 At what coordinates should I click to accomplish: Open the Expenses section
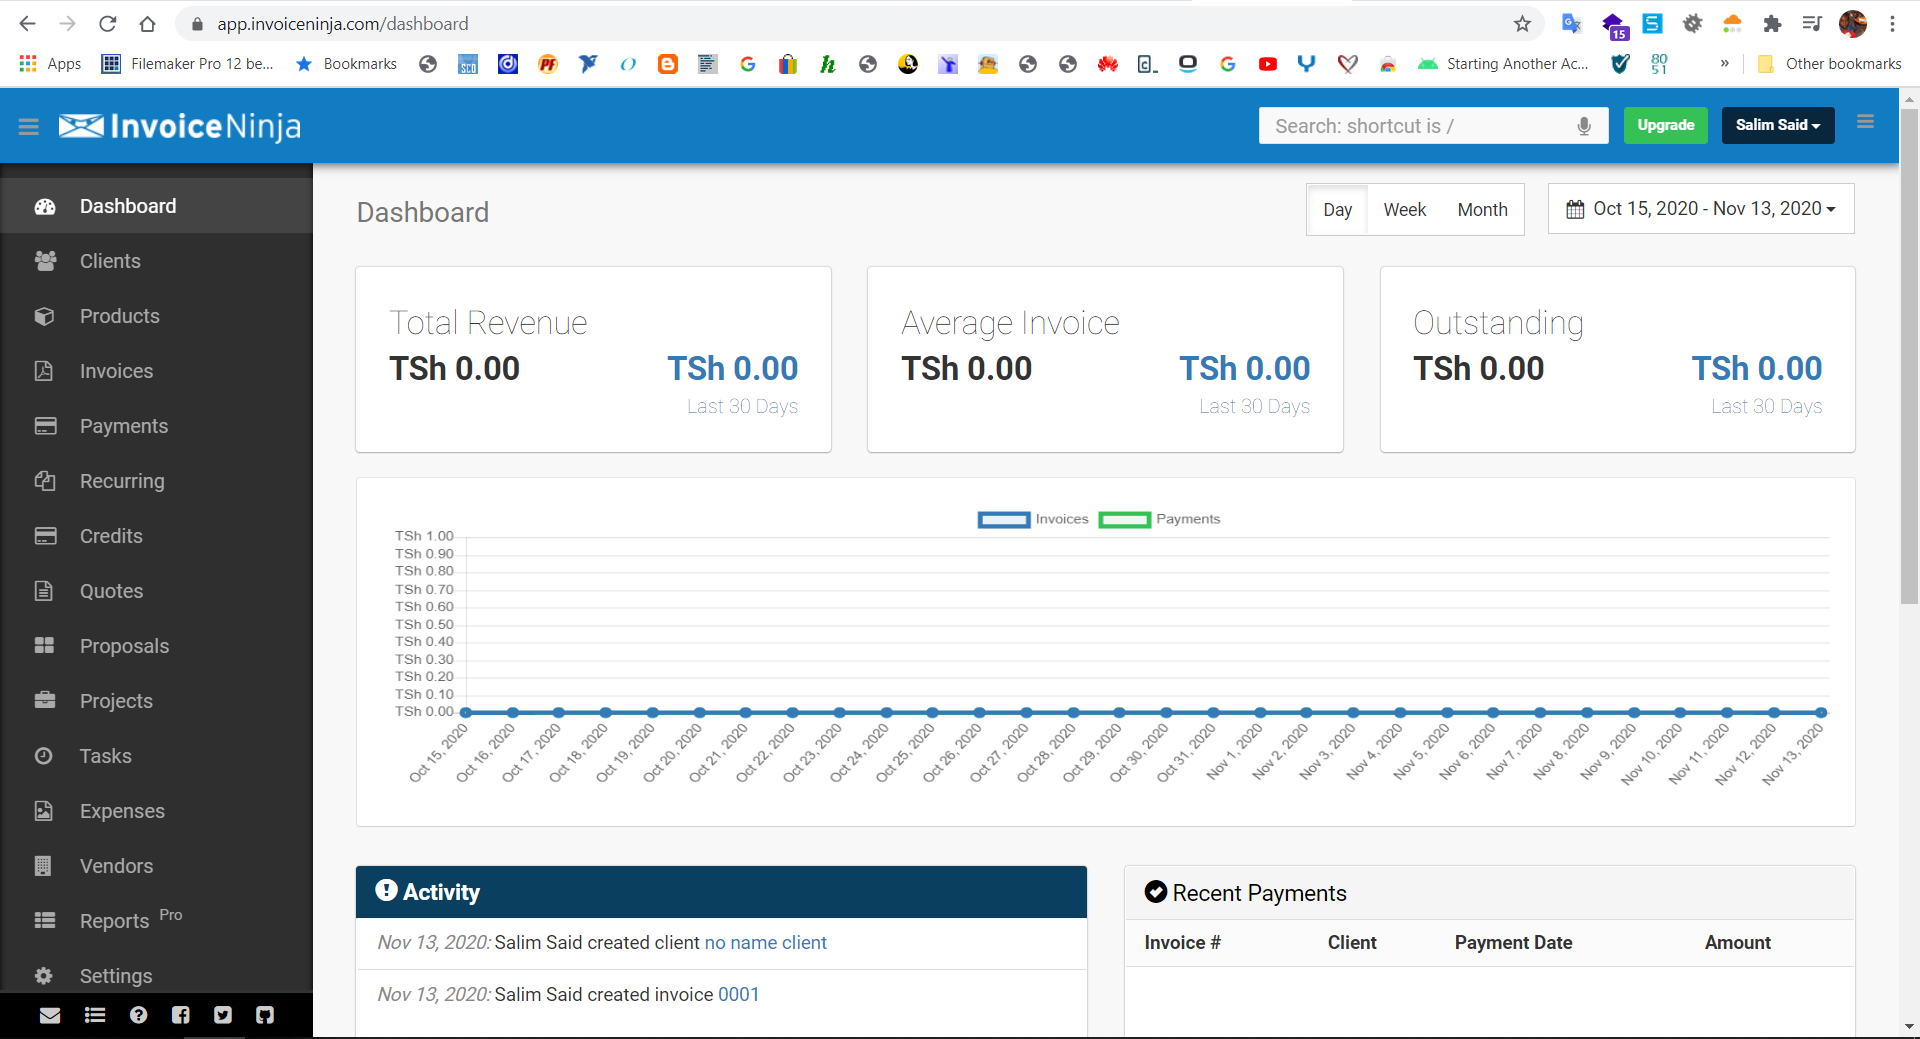click(122, 811)
